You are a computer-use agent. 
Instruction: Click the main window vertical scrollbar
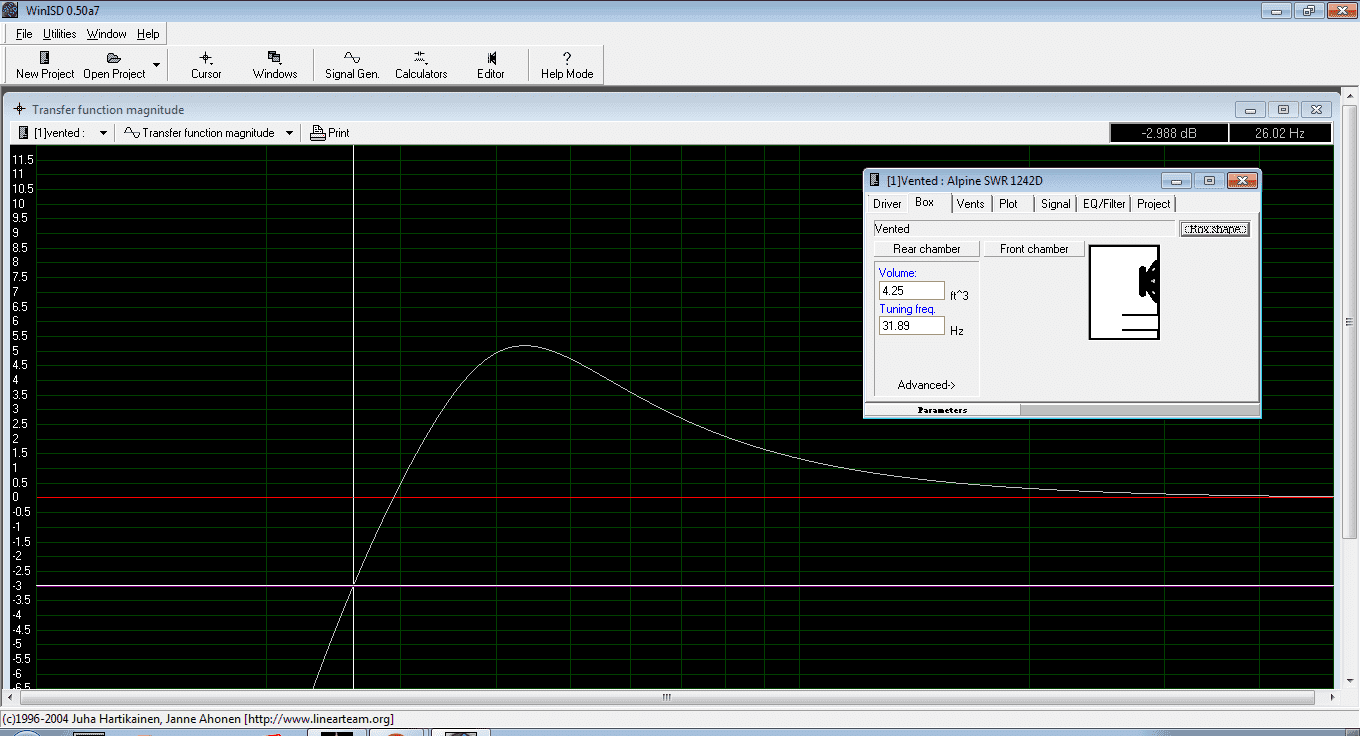coord(1351,322)
